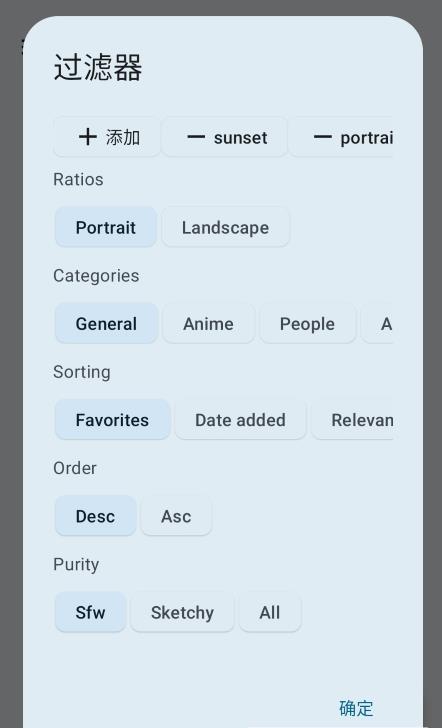This screenshot has height=728, width=442.
Task: Remove the portrait tag via minus icon
Action: click(322, 137)
